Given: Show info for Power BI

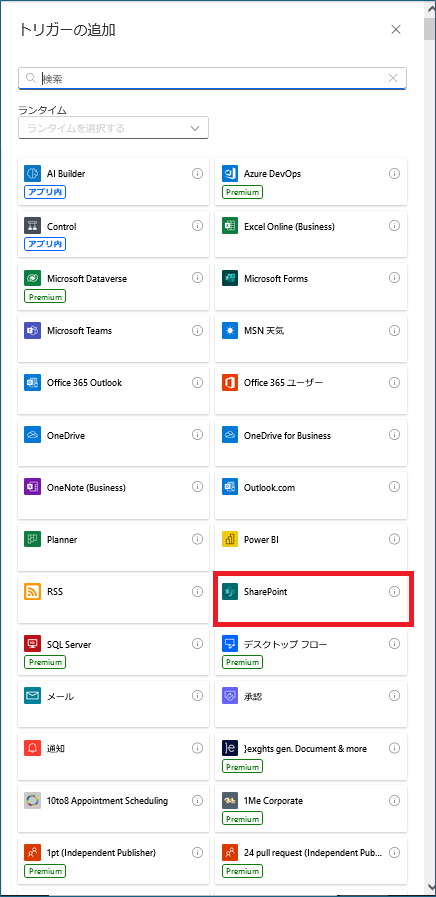Looking at the screenshot, I should pos(394,539).
